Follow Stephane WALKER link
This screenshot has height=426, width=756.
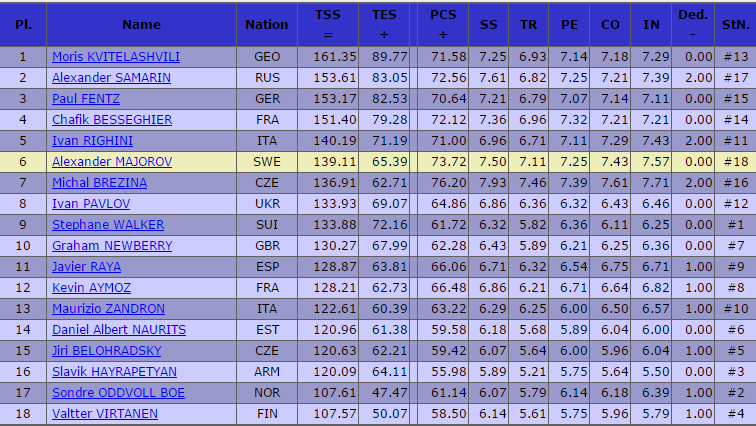point(108,225)
